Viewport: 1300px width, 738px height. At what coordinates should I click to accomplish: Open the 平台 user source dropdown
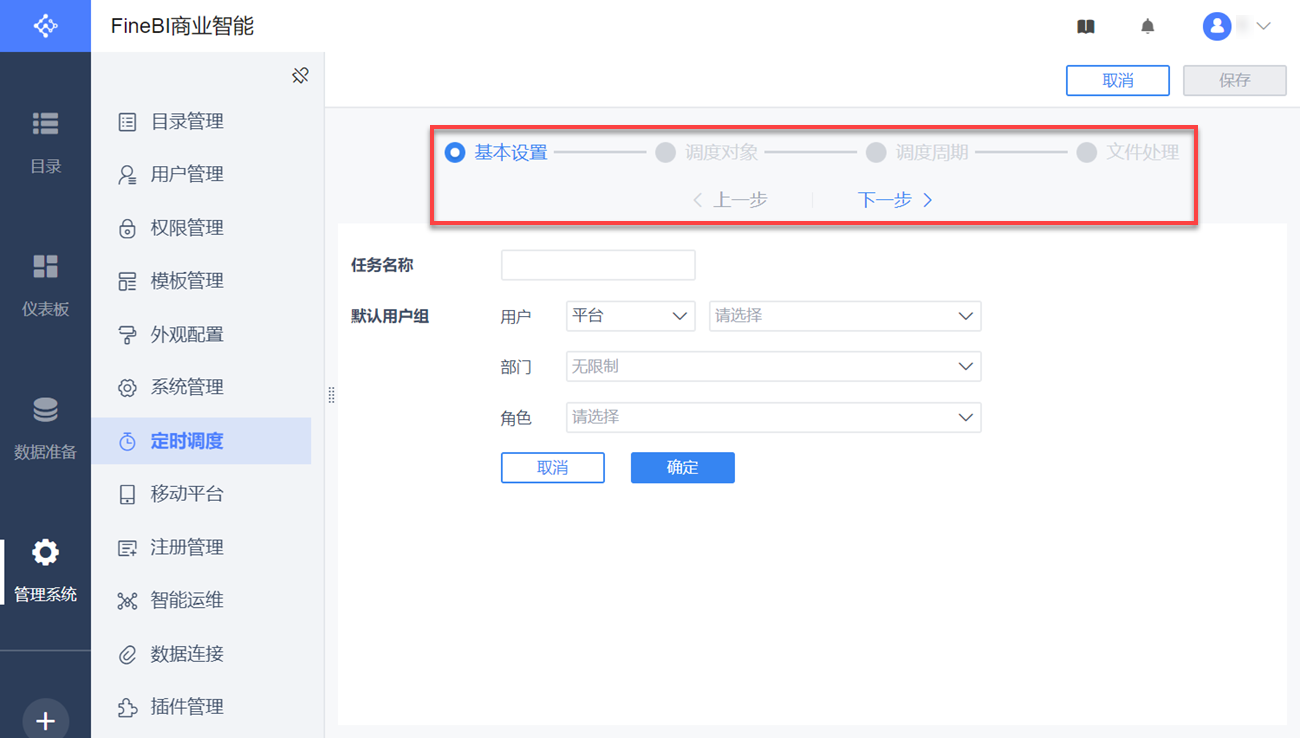[630, 316]
